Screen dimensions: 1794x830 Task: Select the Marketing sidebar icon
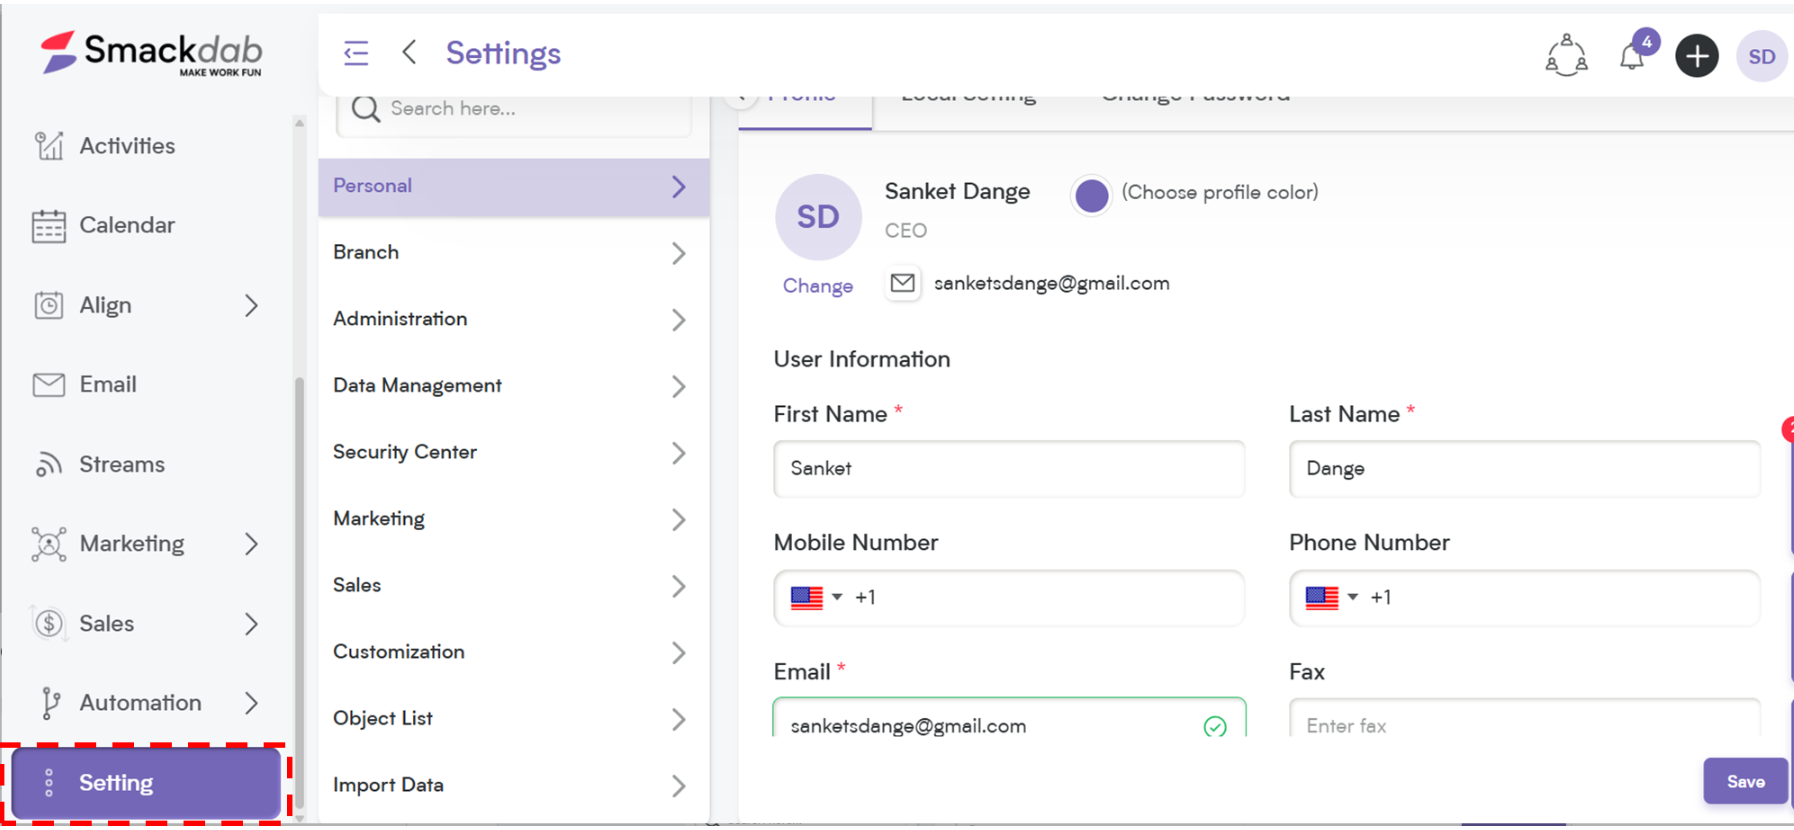(48, 544)
